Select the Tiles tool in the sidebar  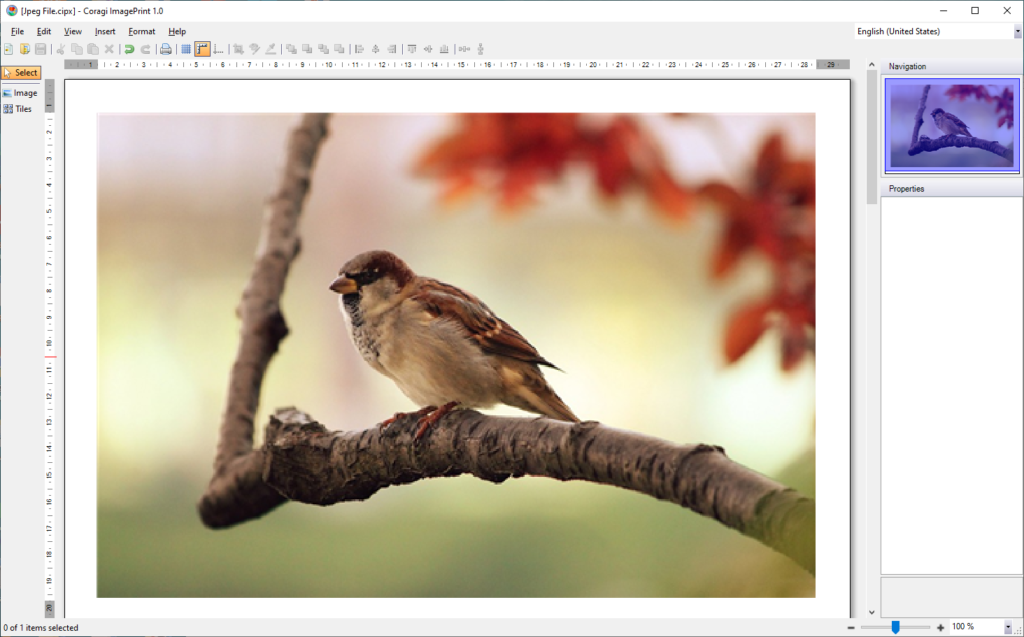coord(19,108)
